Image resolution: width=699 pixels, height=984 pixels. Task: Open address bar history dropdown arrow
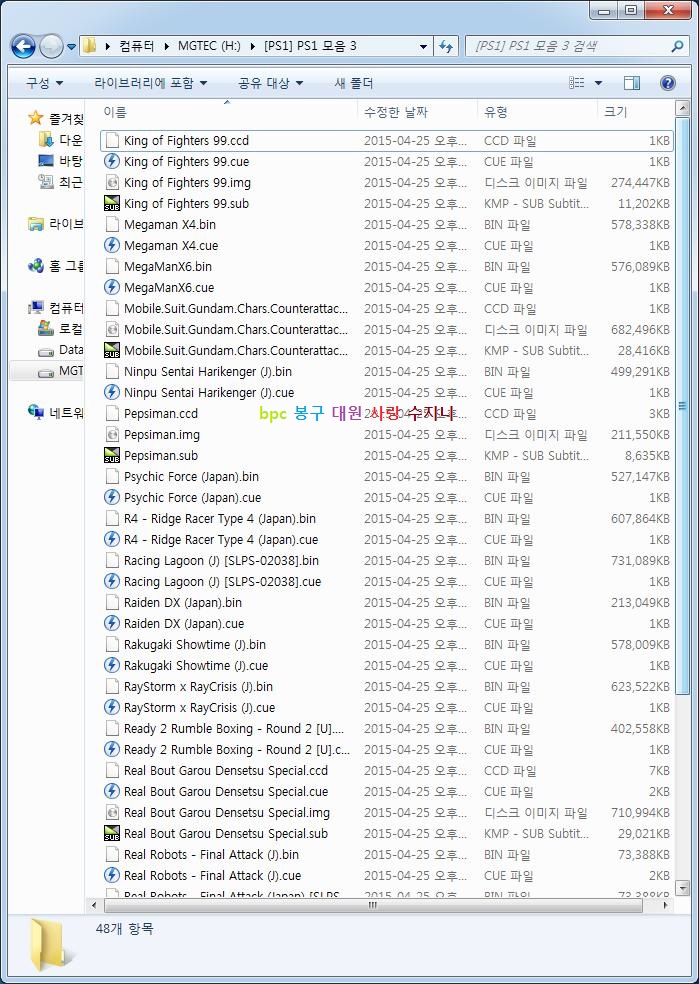point(424,46)
